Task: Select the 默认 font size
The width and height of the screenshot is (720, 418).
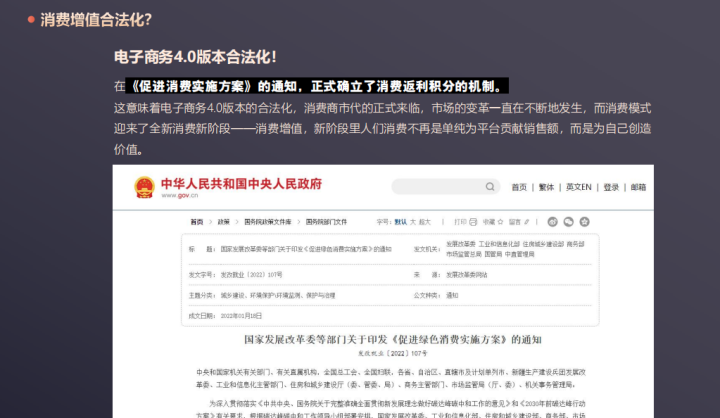Action: [x=400, y=222]
